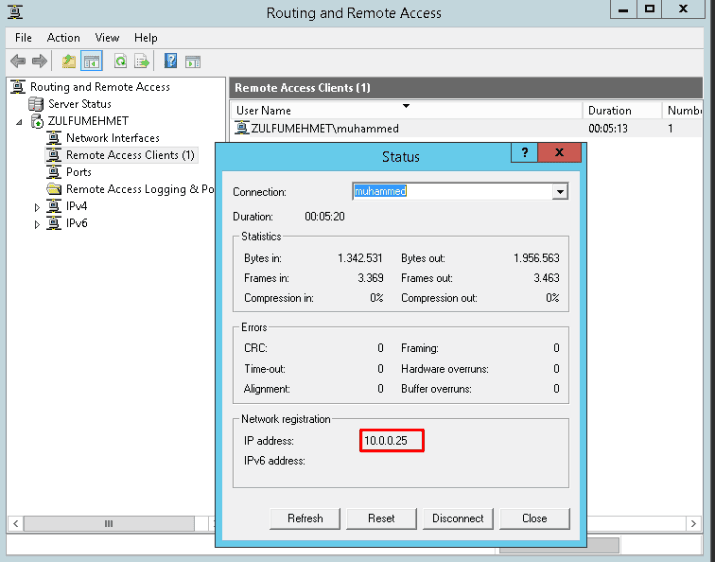Screen dimensions: 715x562
Task: Select Remote Access Clients (1) node
Action: pyautogui.click(x=130, y=155)
